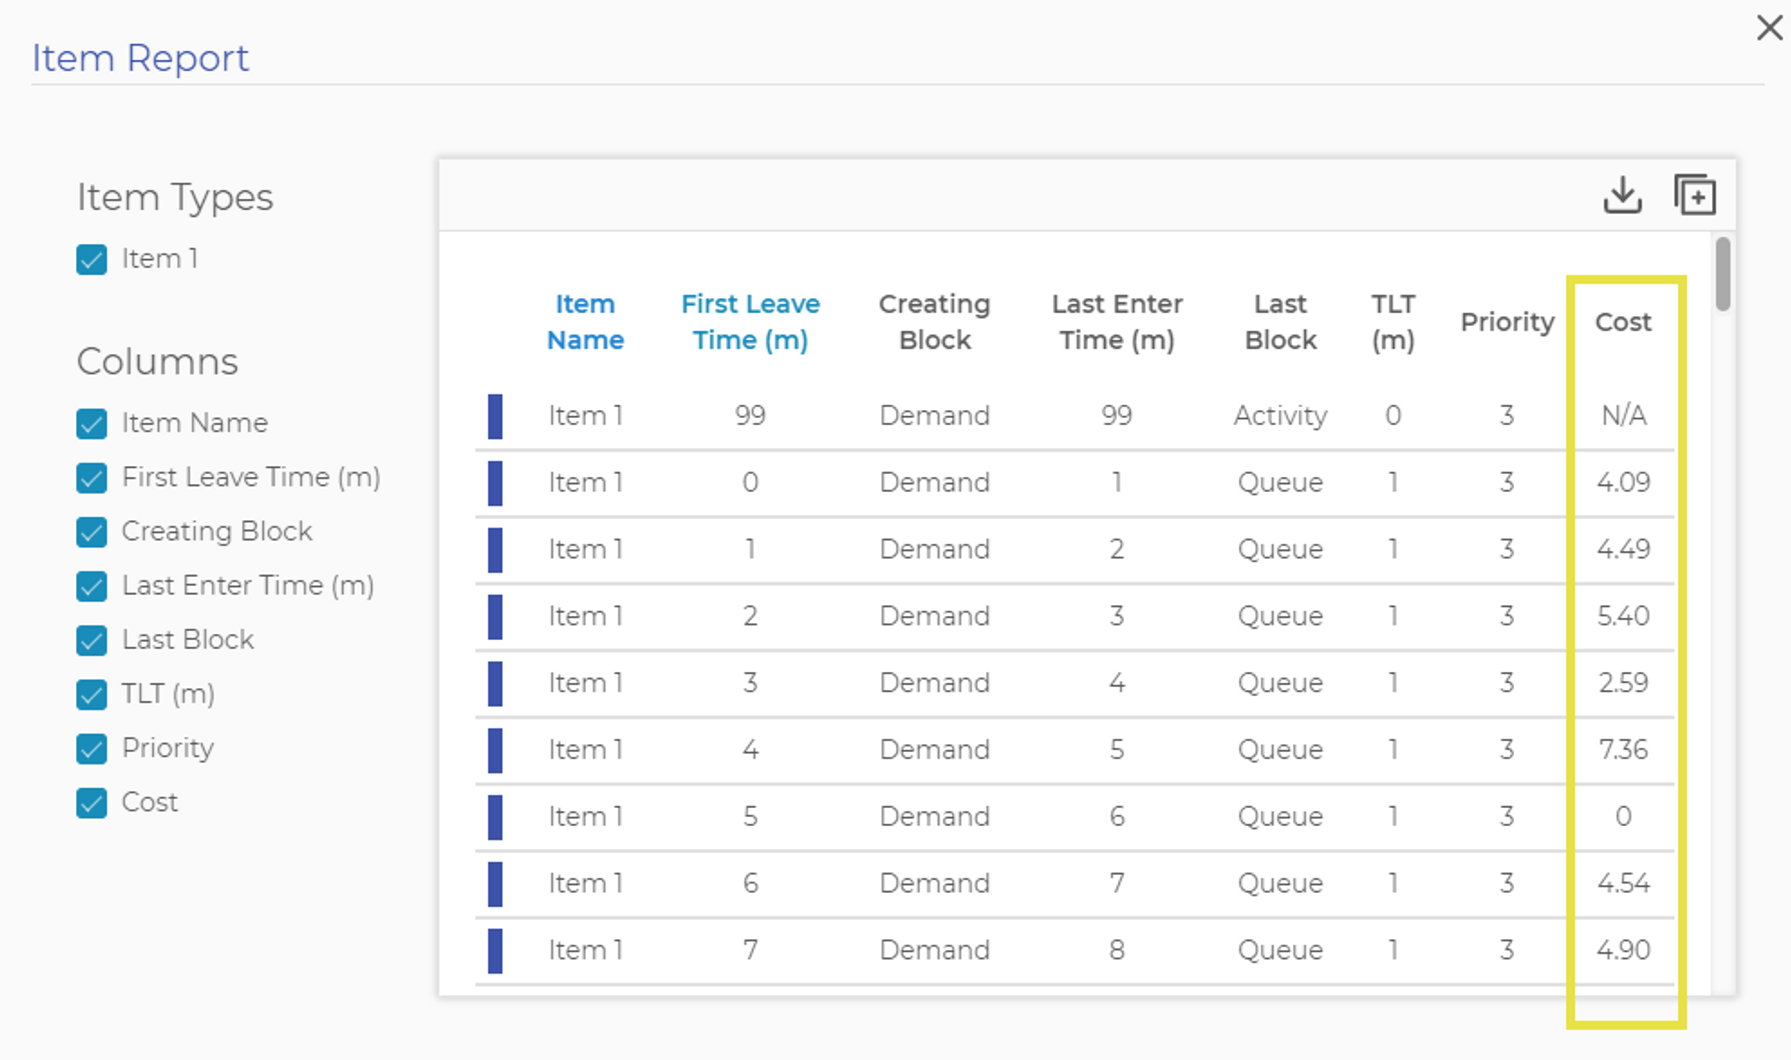Click the table's vertical scrollbar thumb

[x=1722, y=275]
